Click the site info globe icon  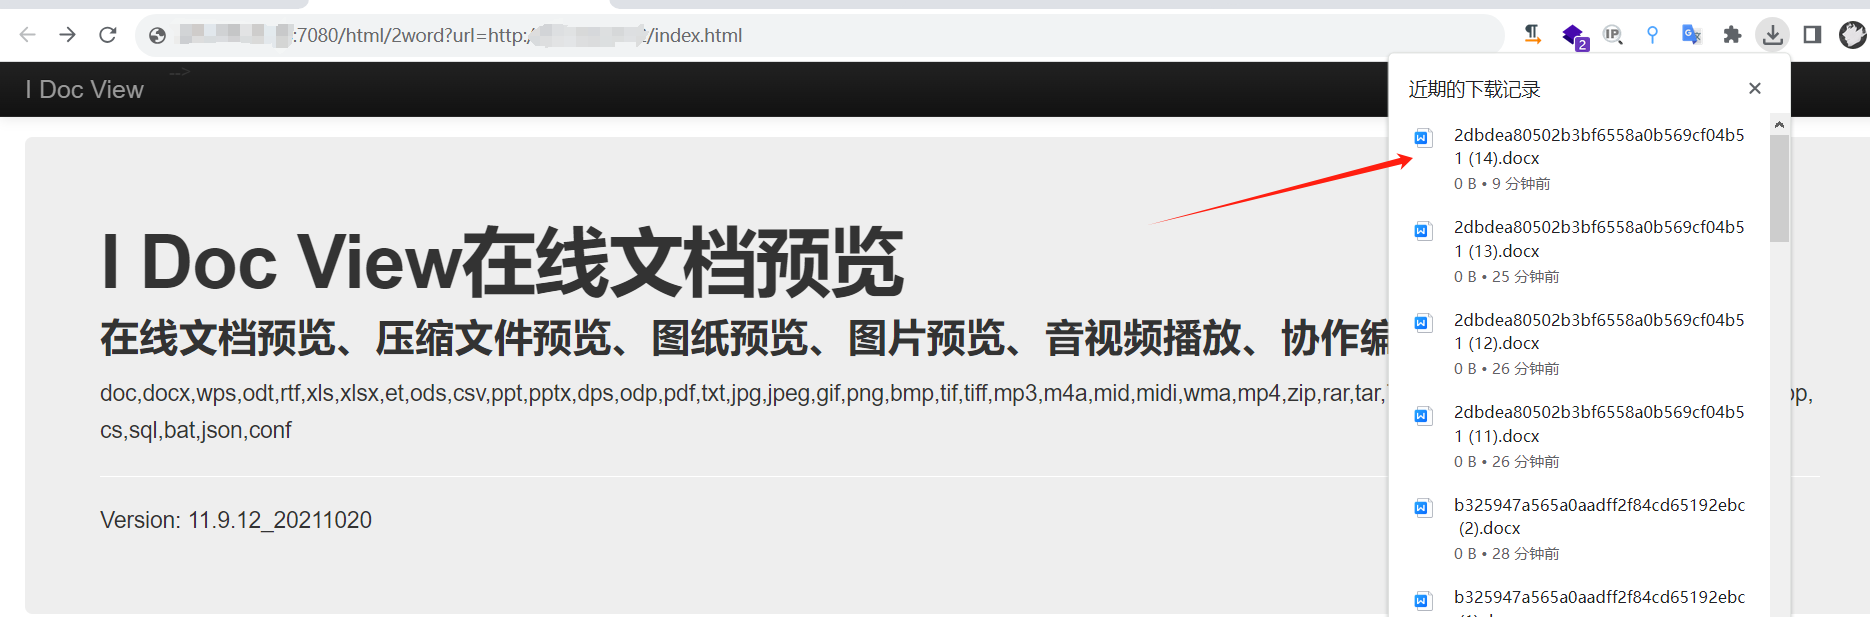157,36
